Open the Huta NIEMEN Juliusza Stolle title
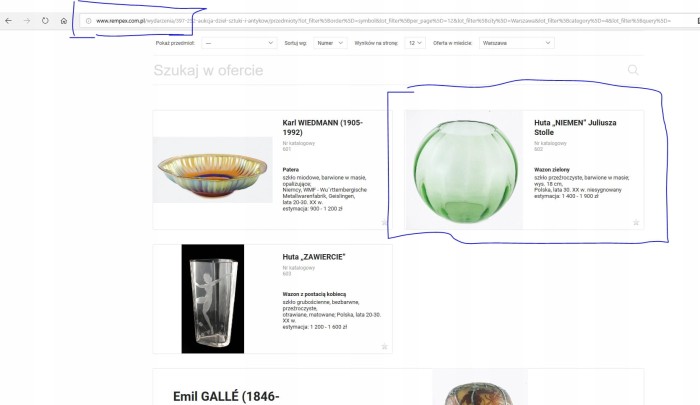This screenshot has height=405, width=700. point(575,127)
